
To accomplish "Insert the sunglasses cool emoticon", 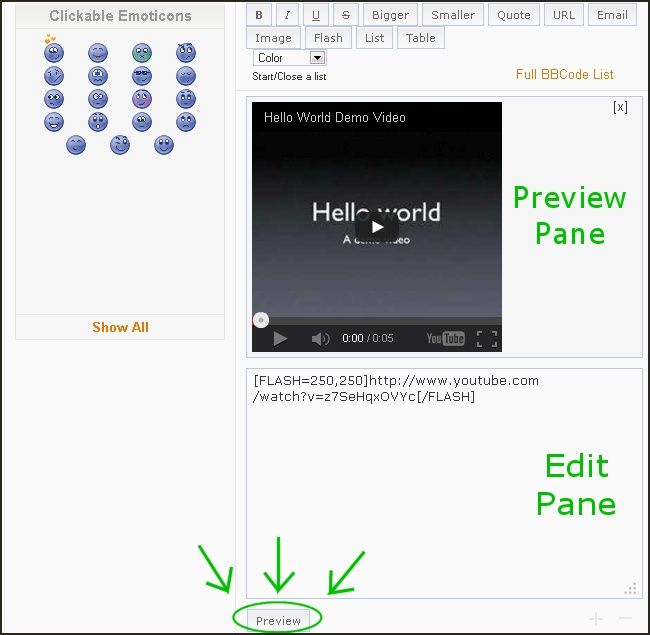I will 142,76.
